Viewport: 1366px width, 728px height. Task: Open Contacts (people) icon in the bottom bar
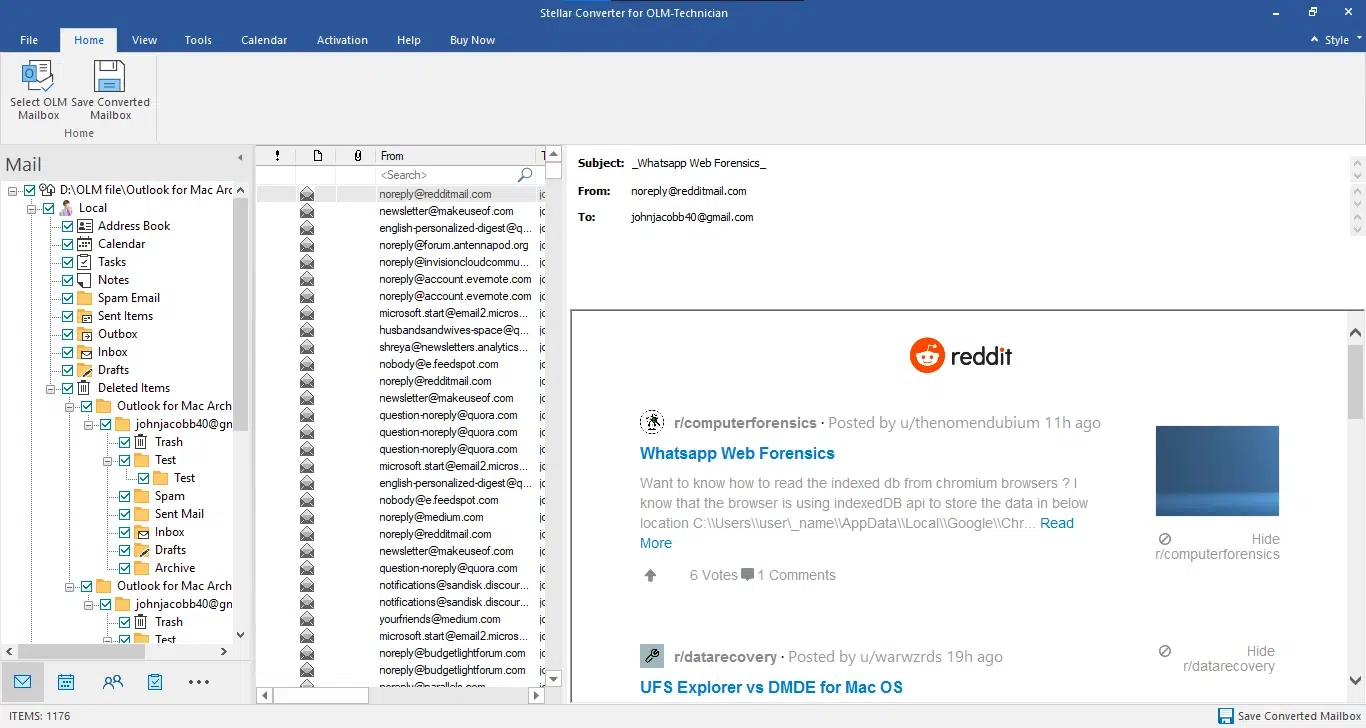112,682
